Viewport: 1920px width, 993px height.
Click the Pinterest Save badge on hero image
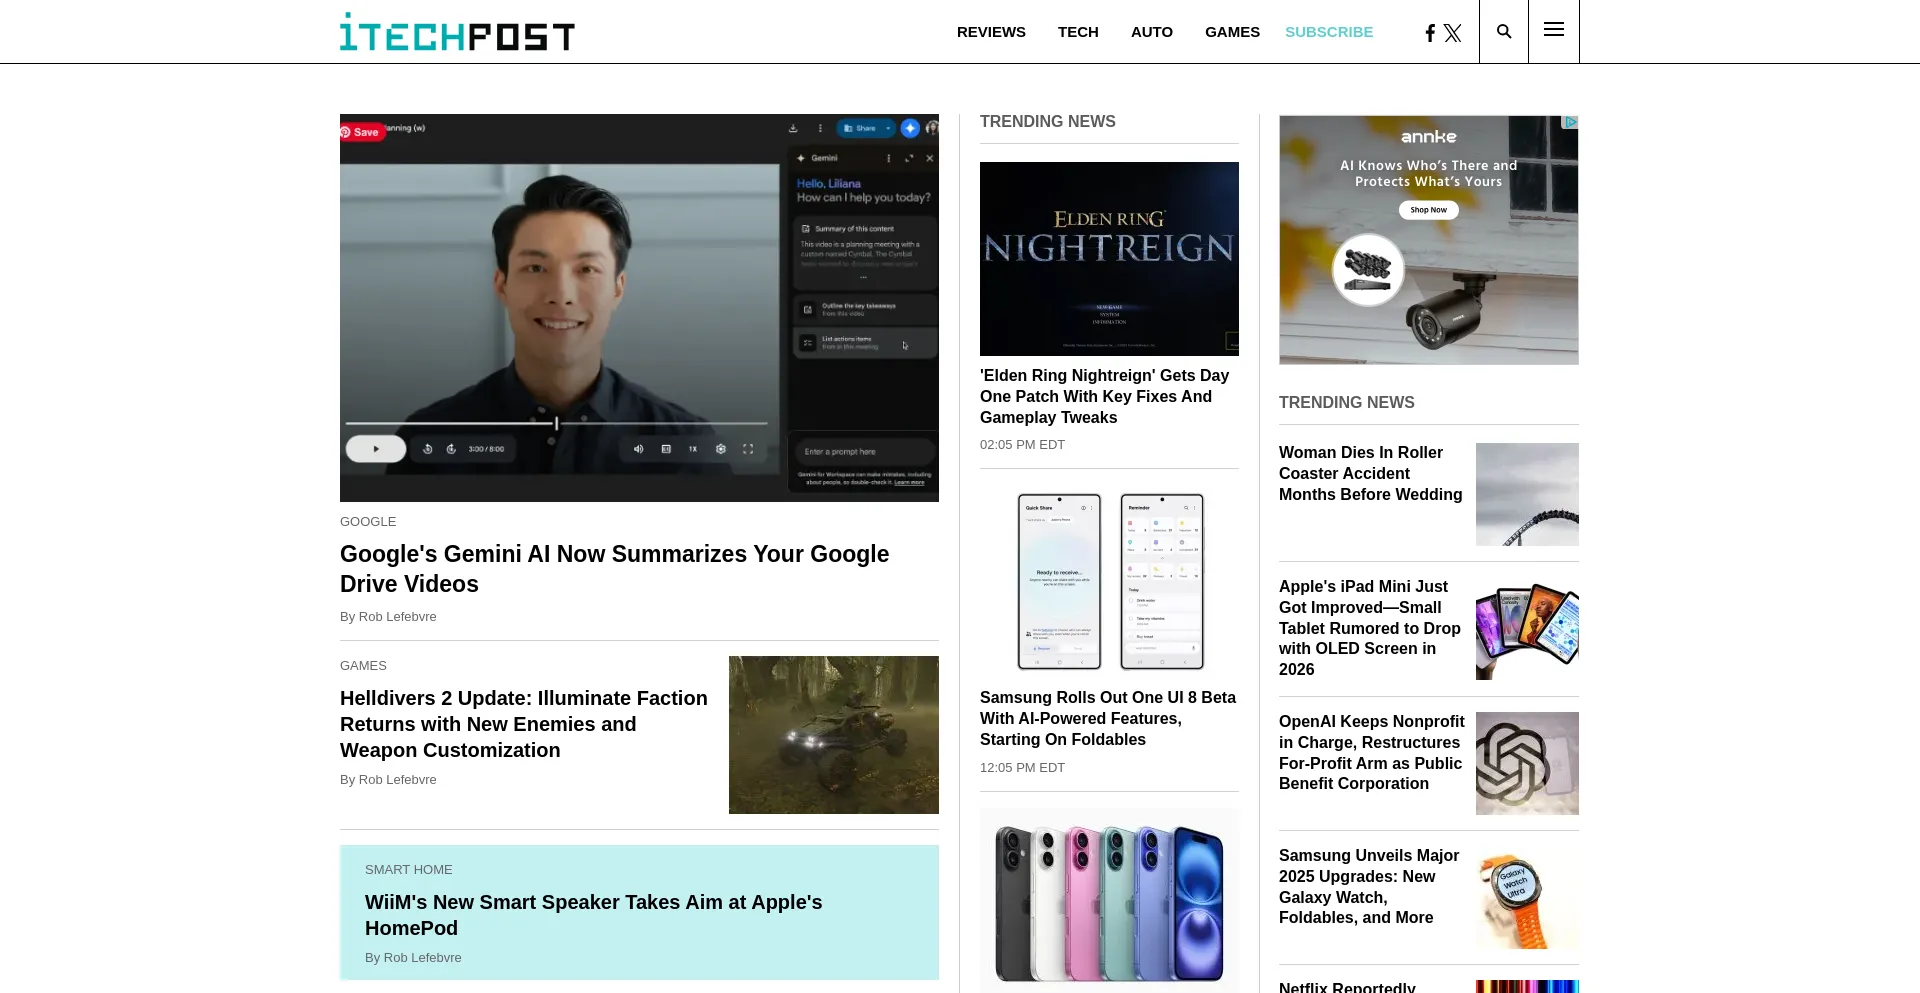point(360,132)
